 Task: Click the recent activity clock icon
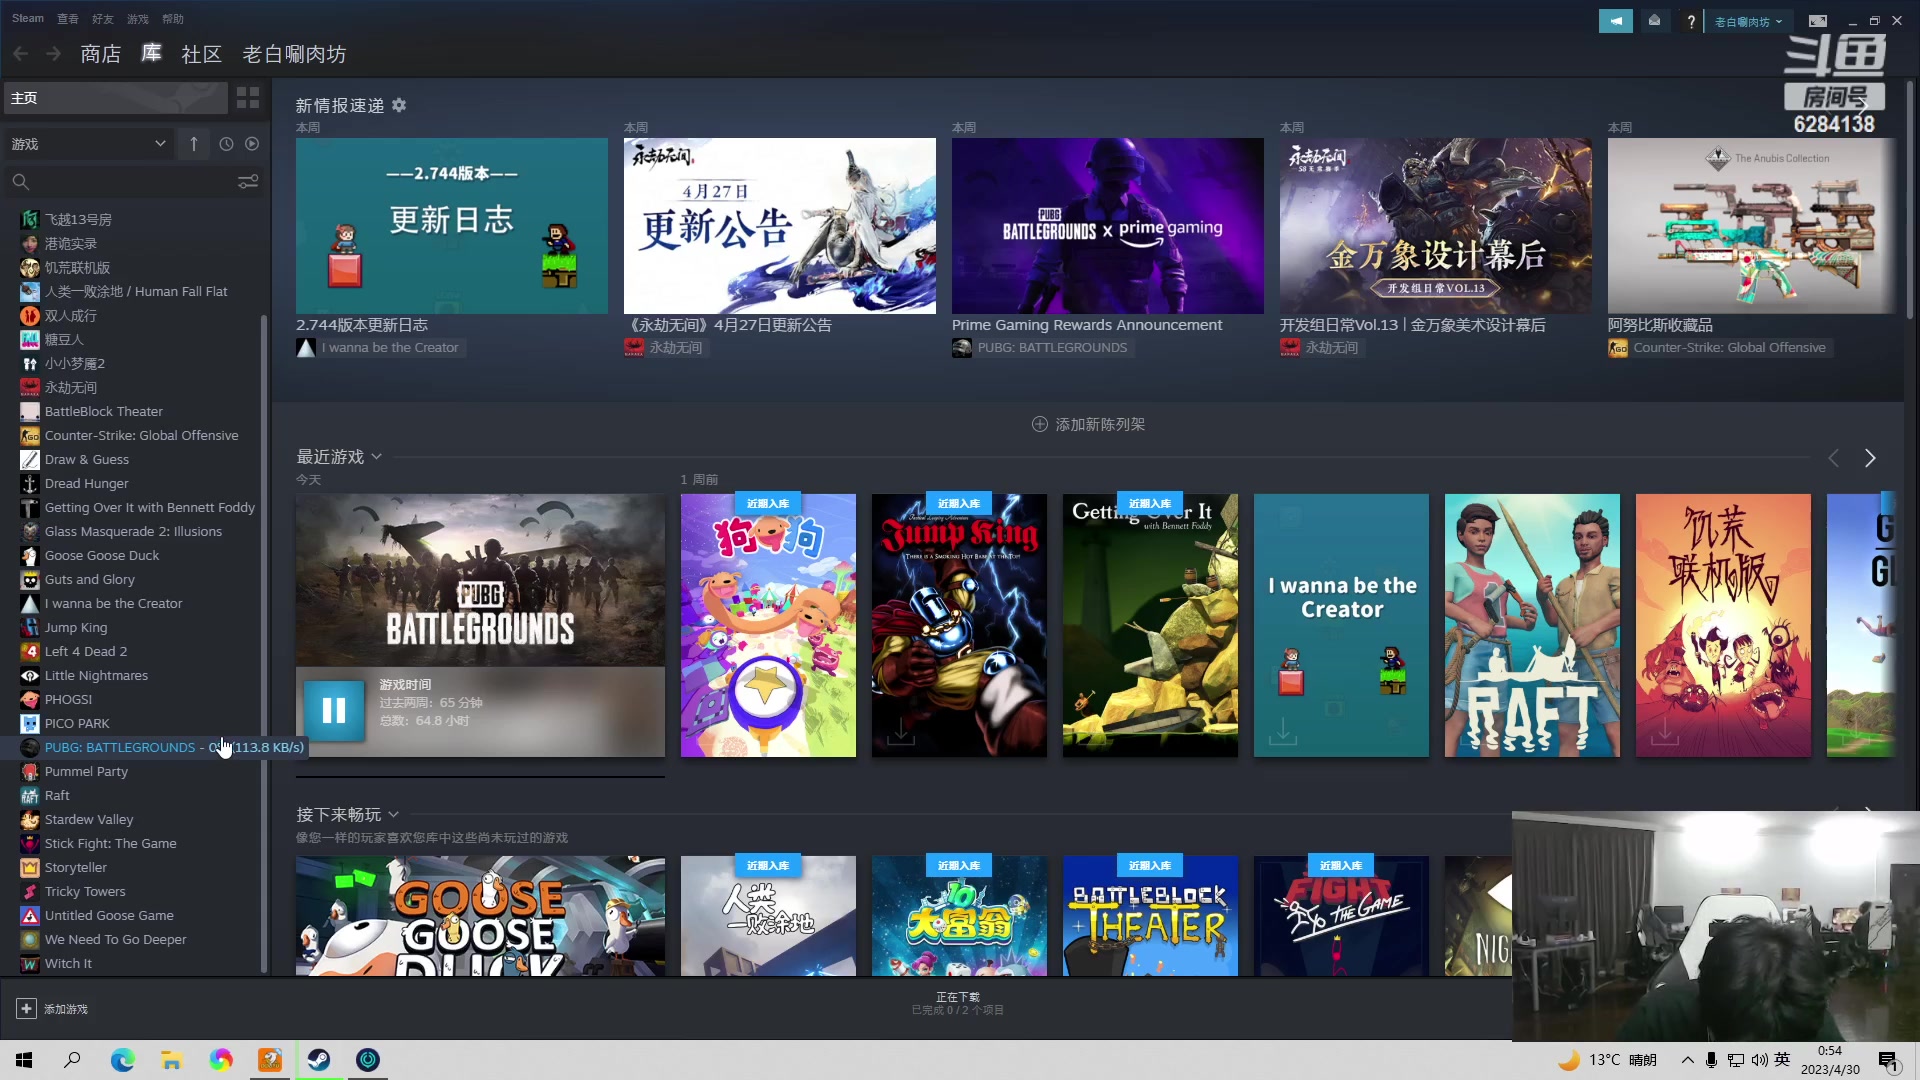coord(226,144)
